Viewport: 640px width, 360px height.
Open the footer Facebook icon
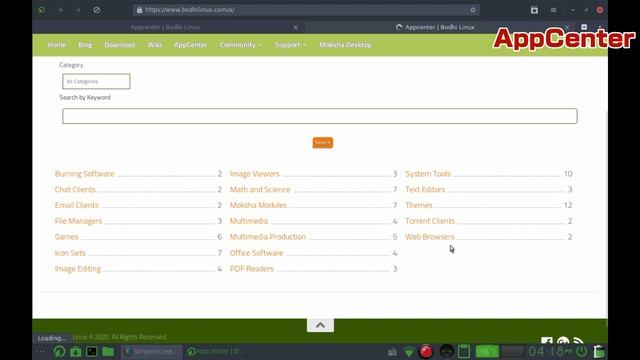[x=547, y=341]
